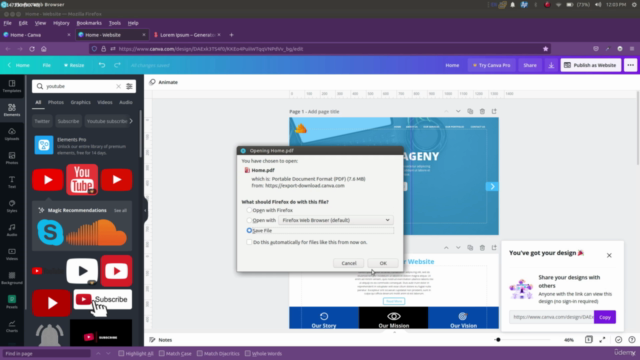Select the Videos filter tab in search results
The image size is (640, 360).
click(x=104, y=102)
